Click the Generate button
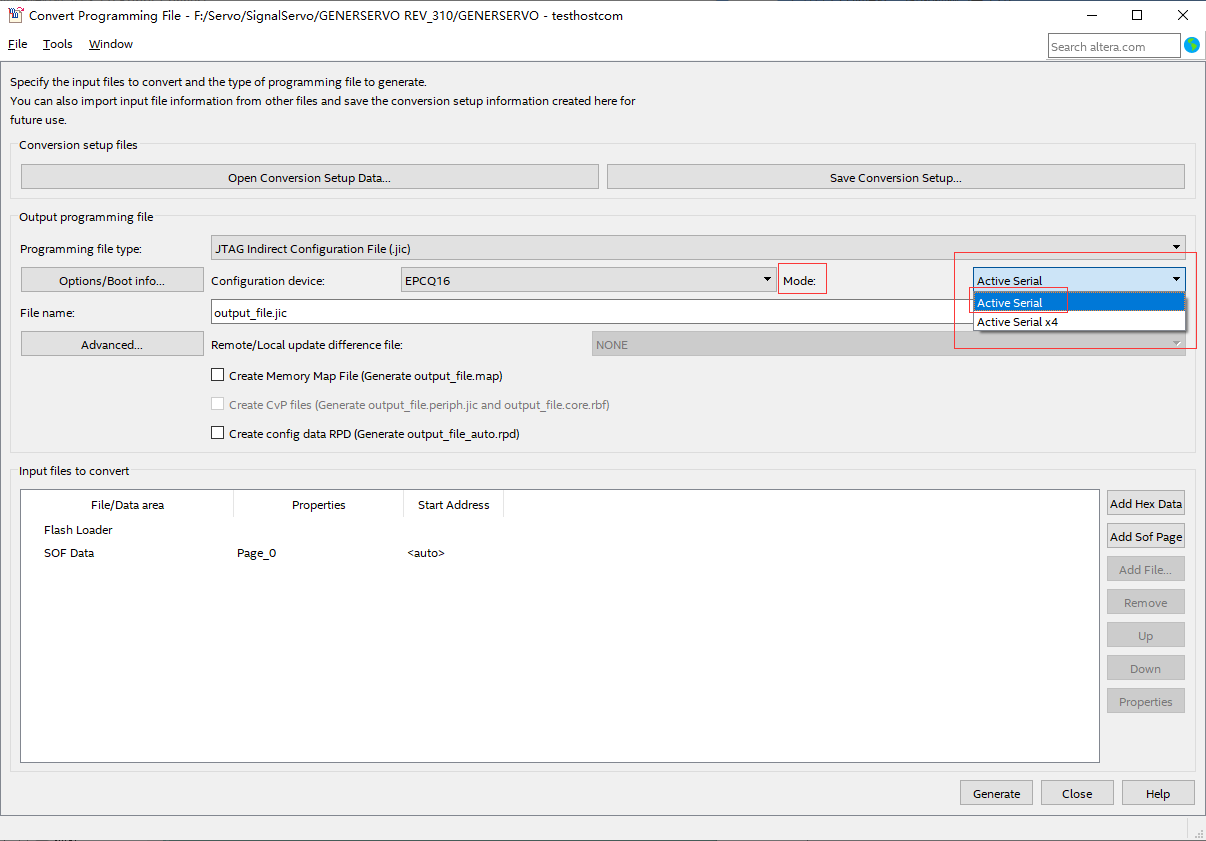1206x841 pixels. pos(997,793)
